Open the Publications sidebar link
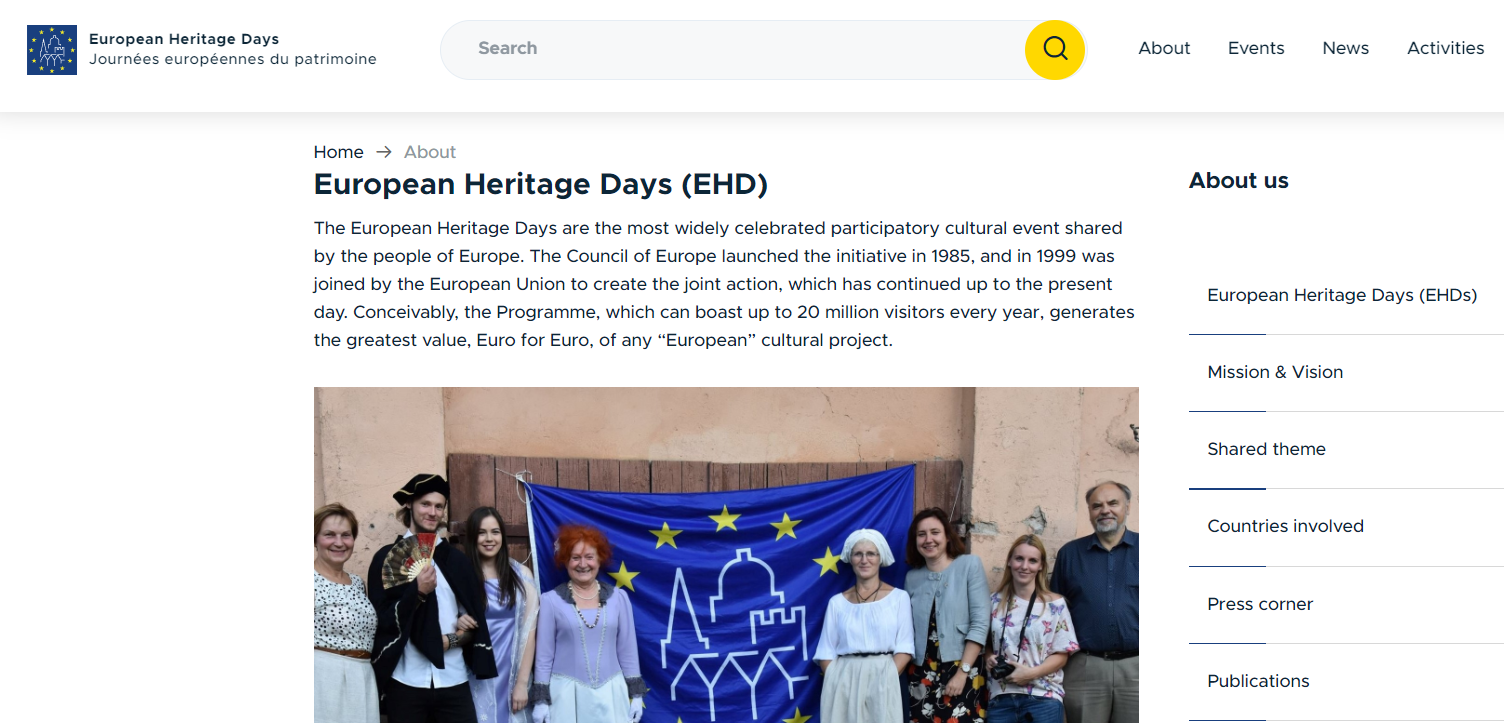This screenshot has width=1504, height=723. click(x=1258, y=681)
